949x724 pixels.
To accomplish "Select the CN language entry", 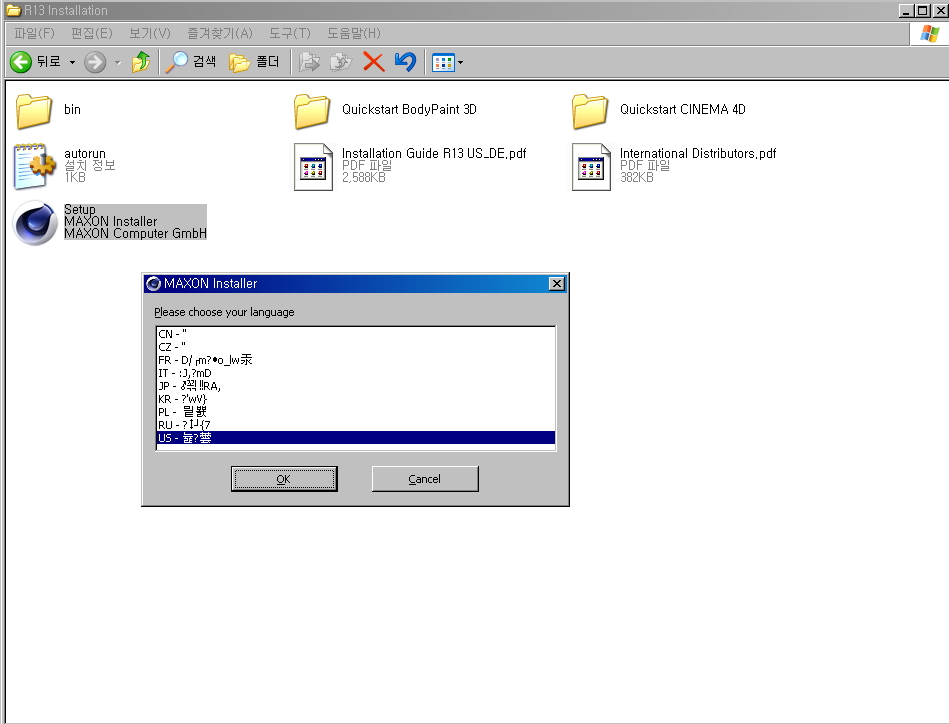I will (355, 334).
